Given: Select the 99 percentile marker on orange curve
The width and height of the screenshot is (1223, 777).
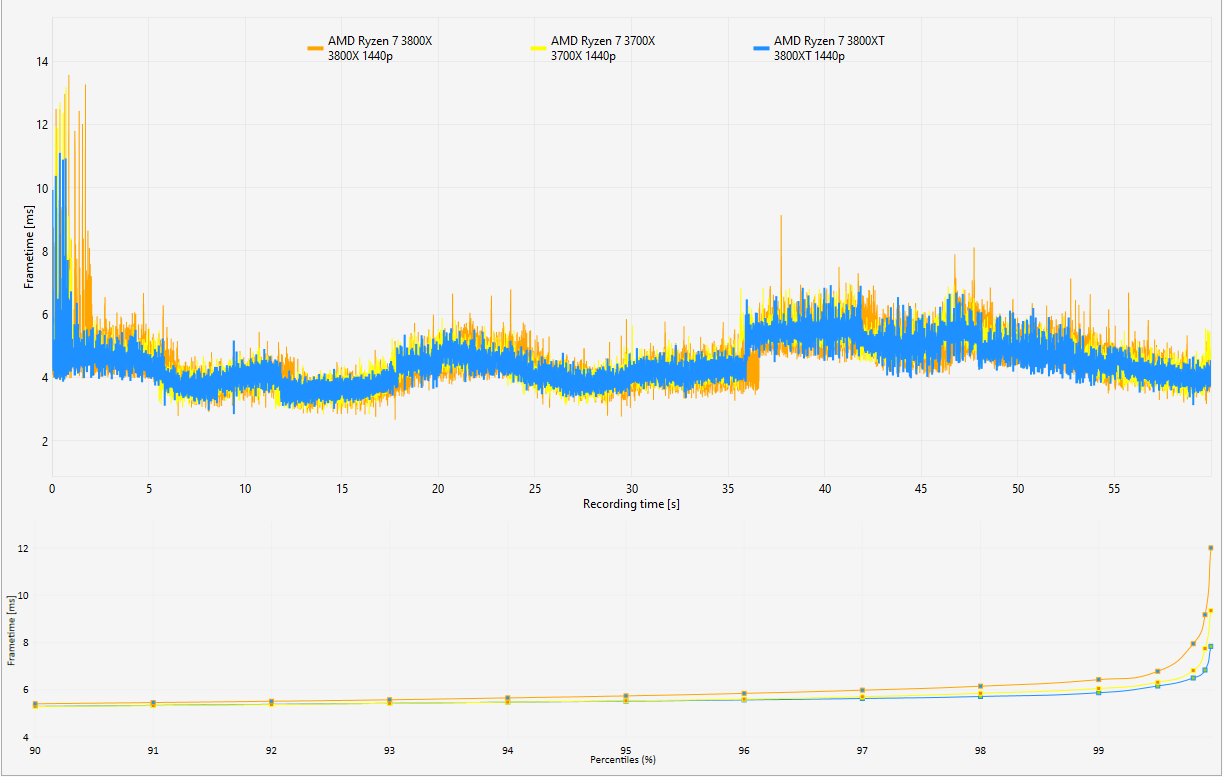Looking at the screenshot, I should [1099, 680].
